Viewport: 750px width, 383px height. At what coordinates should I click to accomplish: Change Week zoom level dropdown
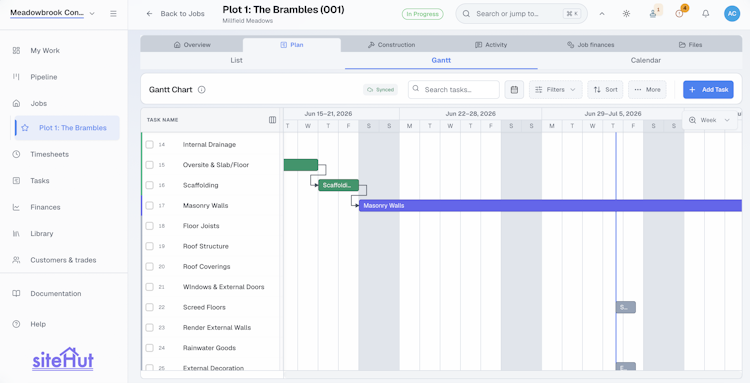710,120
